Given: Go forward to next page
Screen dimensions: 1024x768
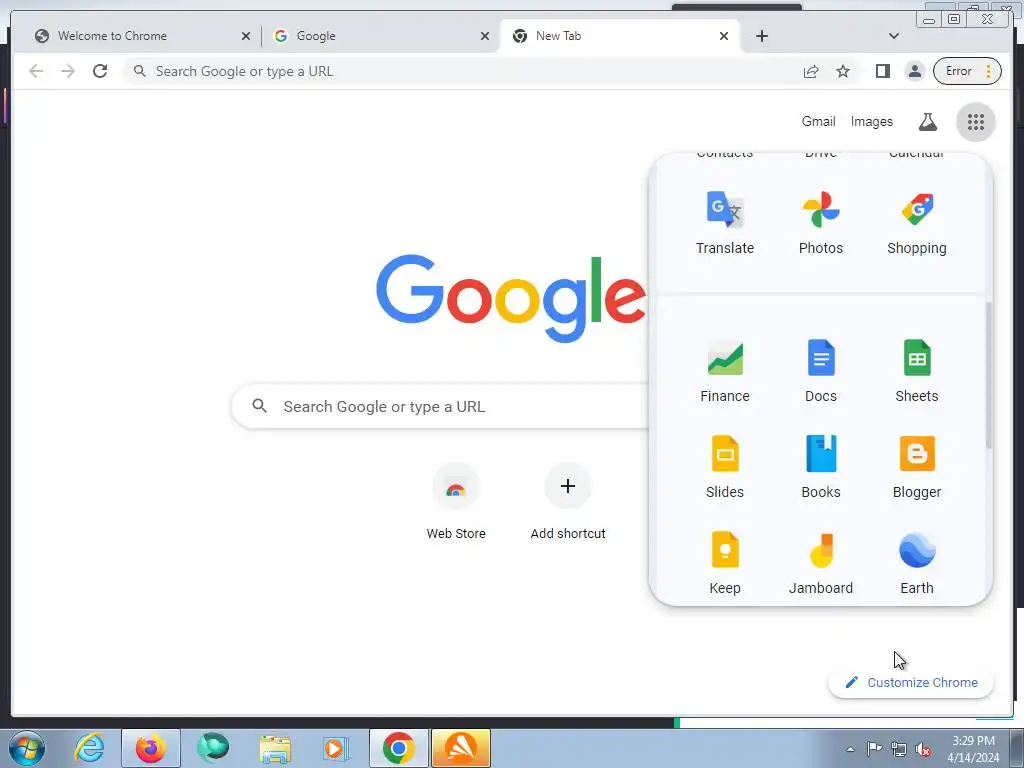Looking at the screenshot, I should pos(68,71).
